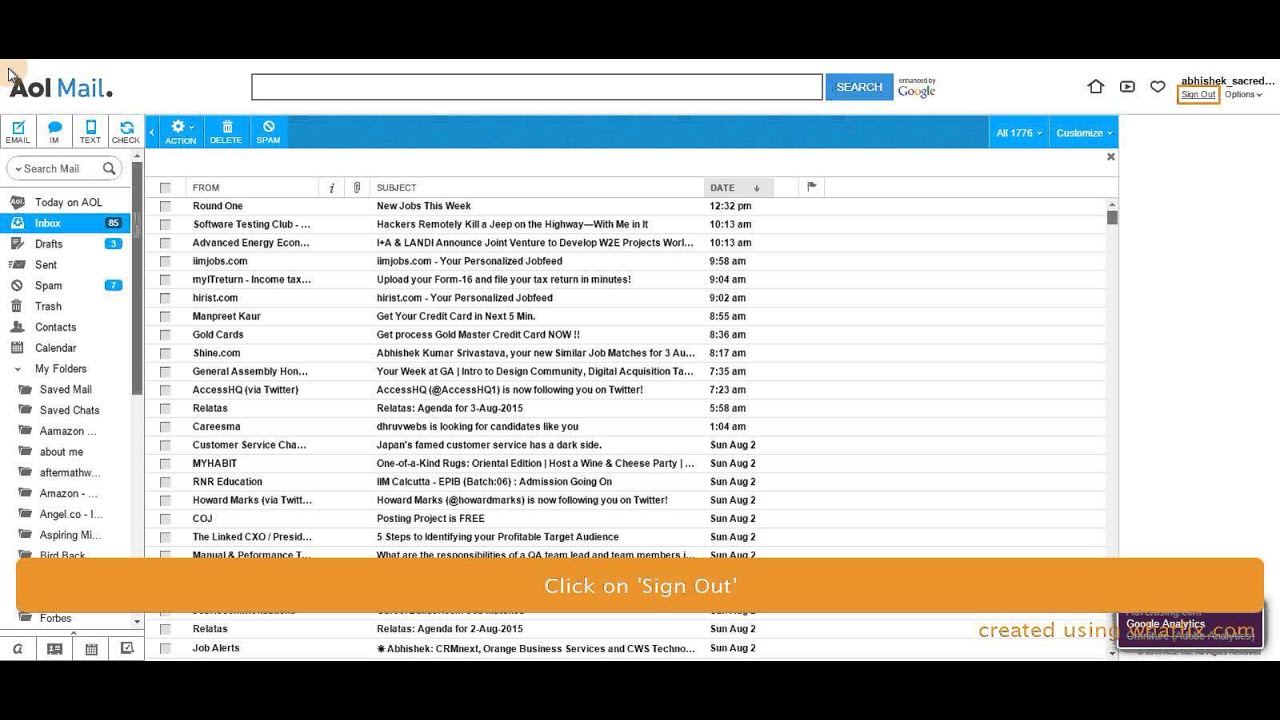Check for new mail with Check icon
The height and width of the screenshot is (720, 1280).
pyautogui.click(x=126, y=130)
